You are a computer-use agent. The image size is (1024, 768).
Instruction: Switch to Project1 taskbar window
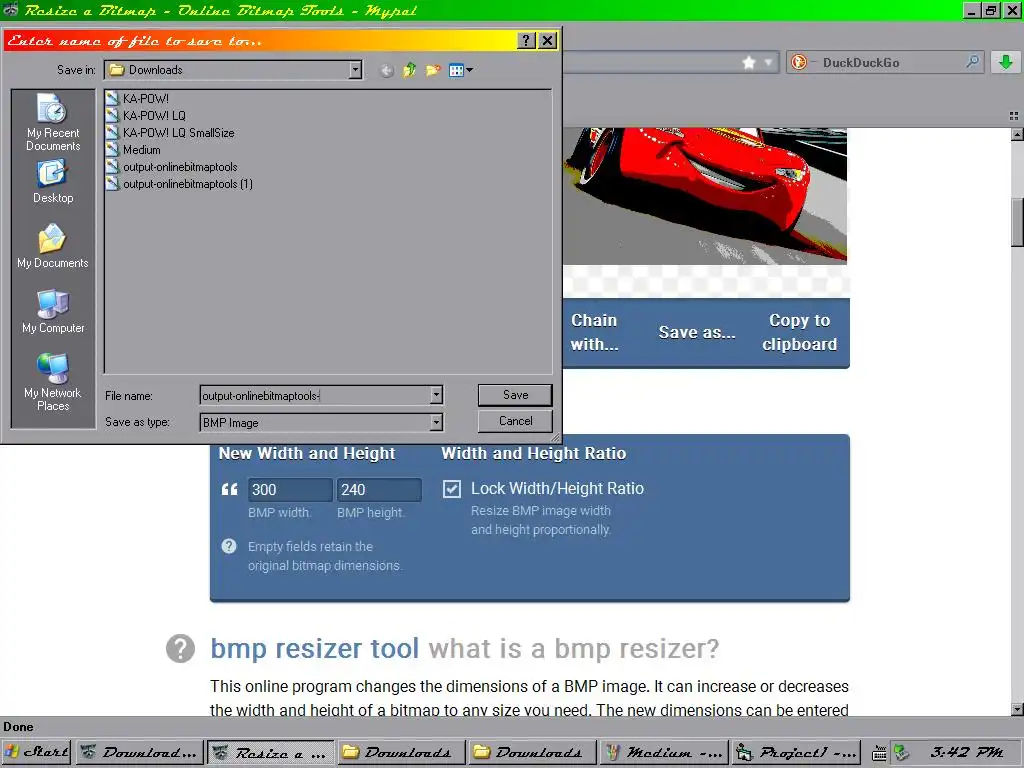[795, 752]
